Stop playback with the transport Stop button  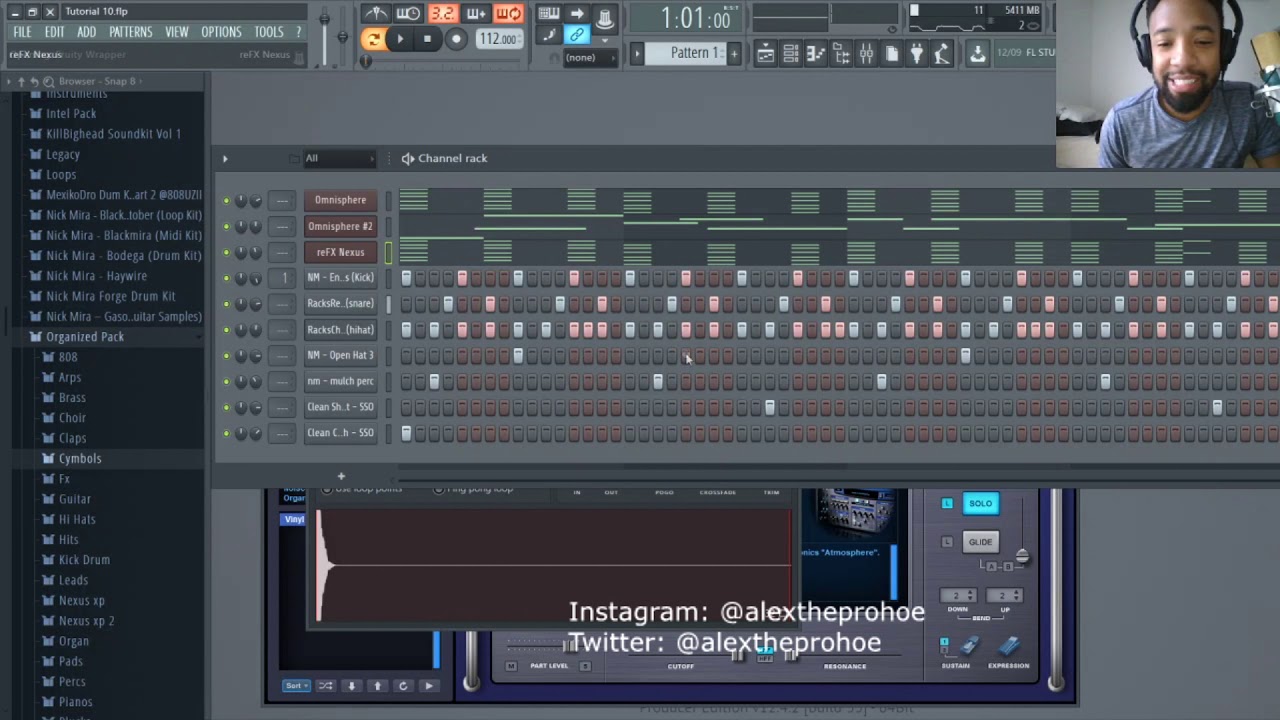tap(427, 39)
